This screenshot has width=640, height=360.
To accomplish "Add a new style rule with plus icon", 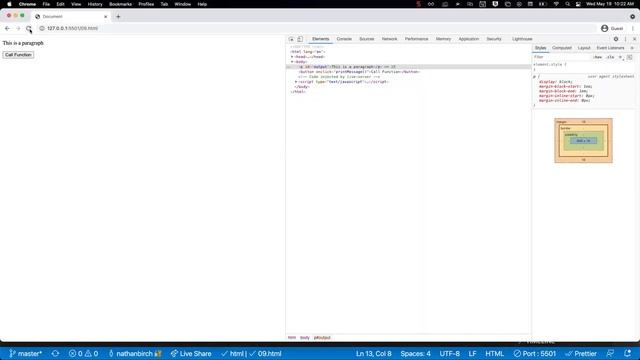I will tap(620, 57).
